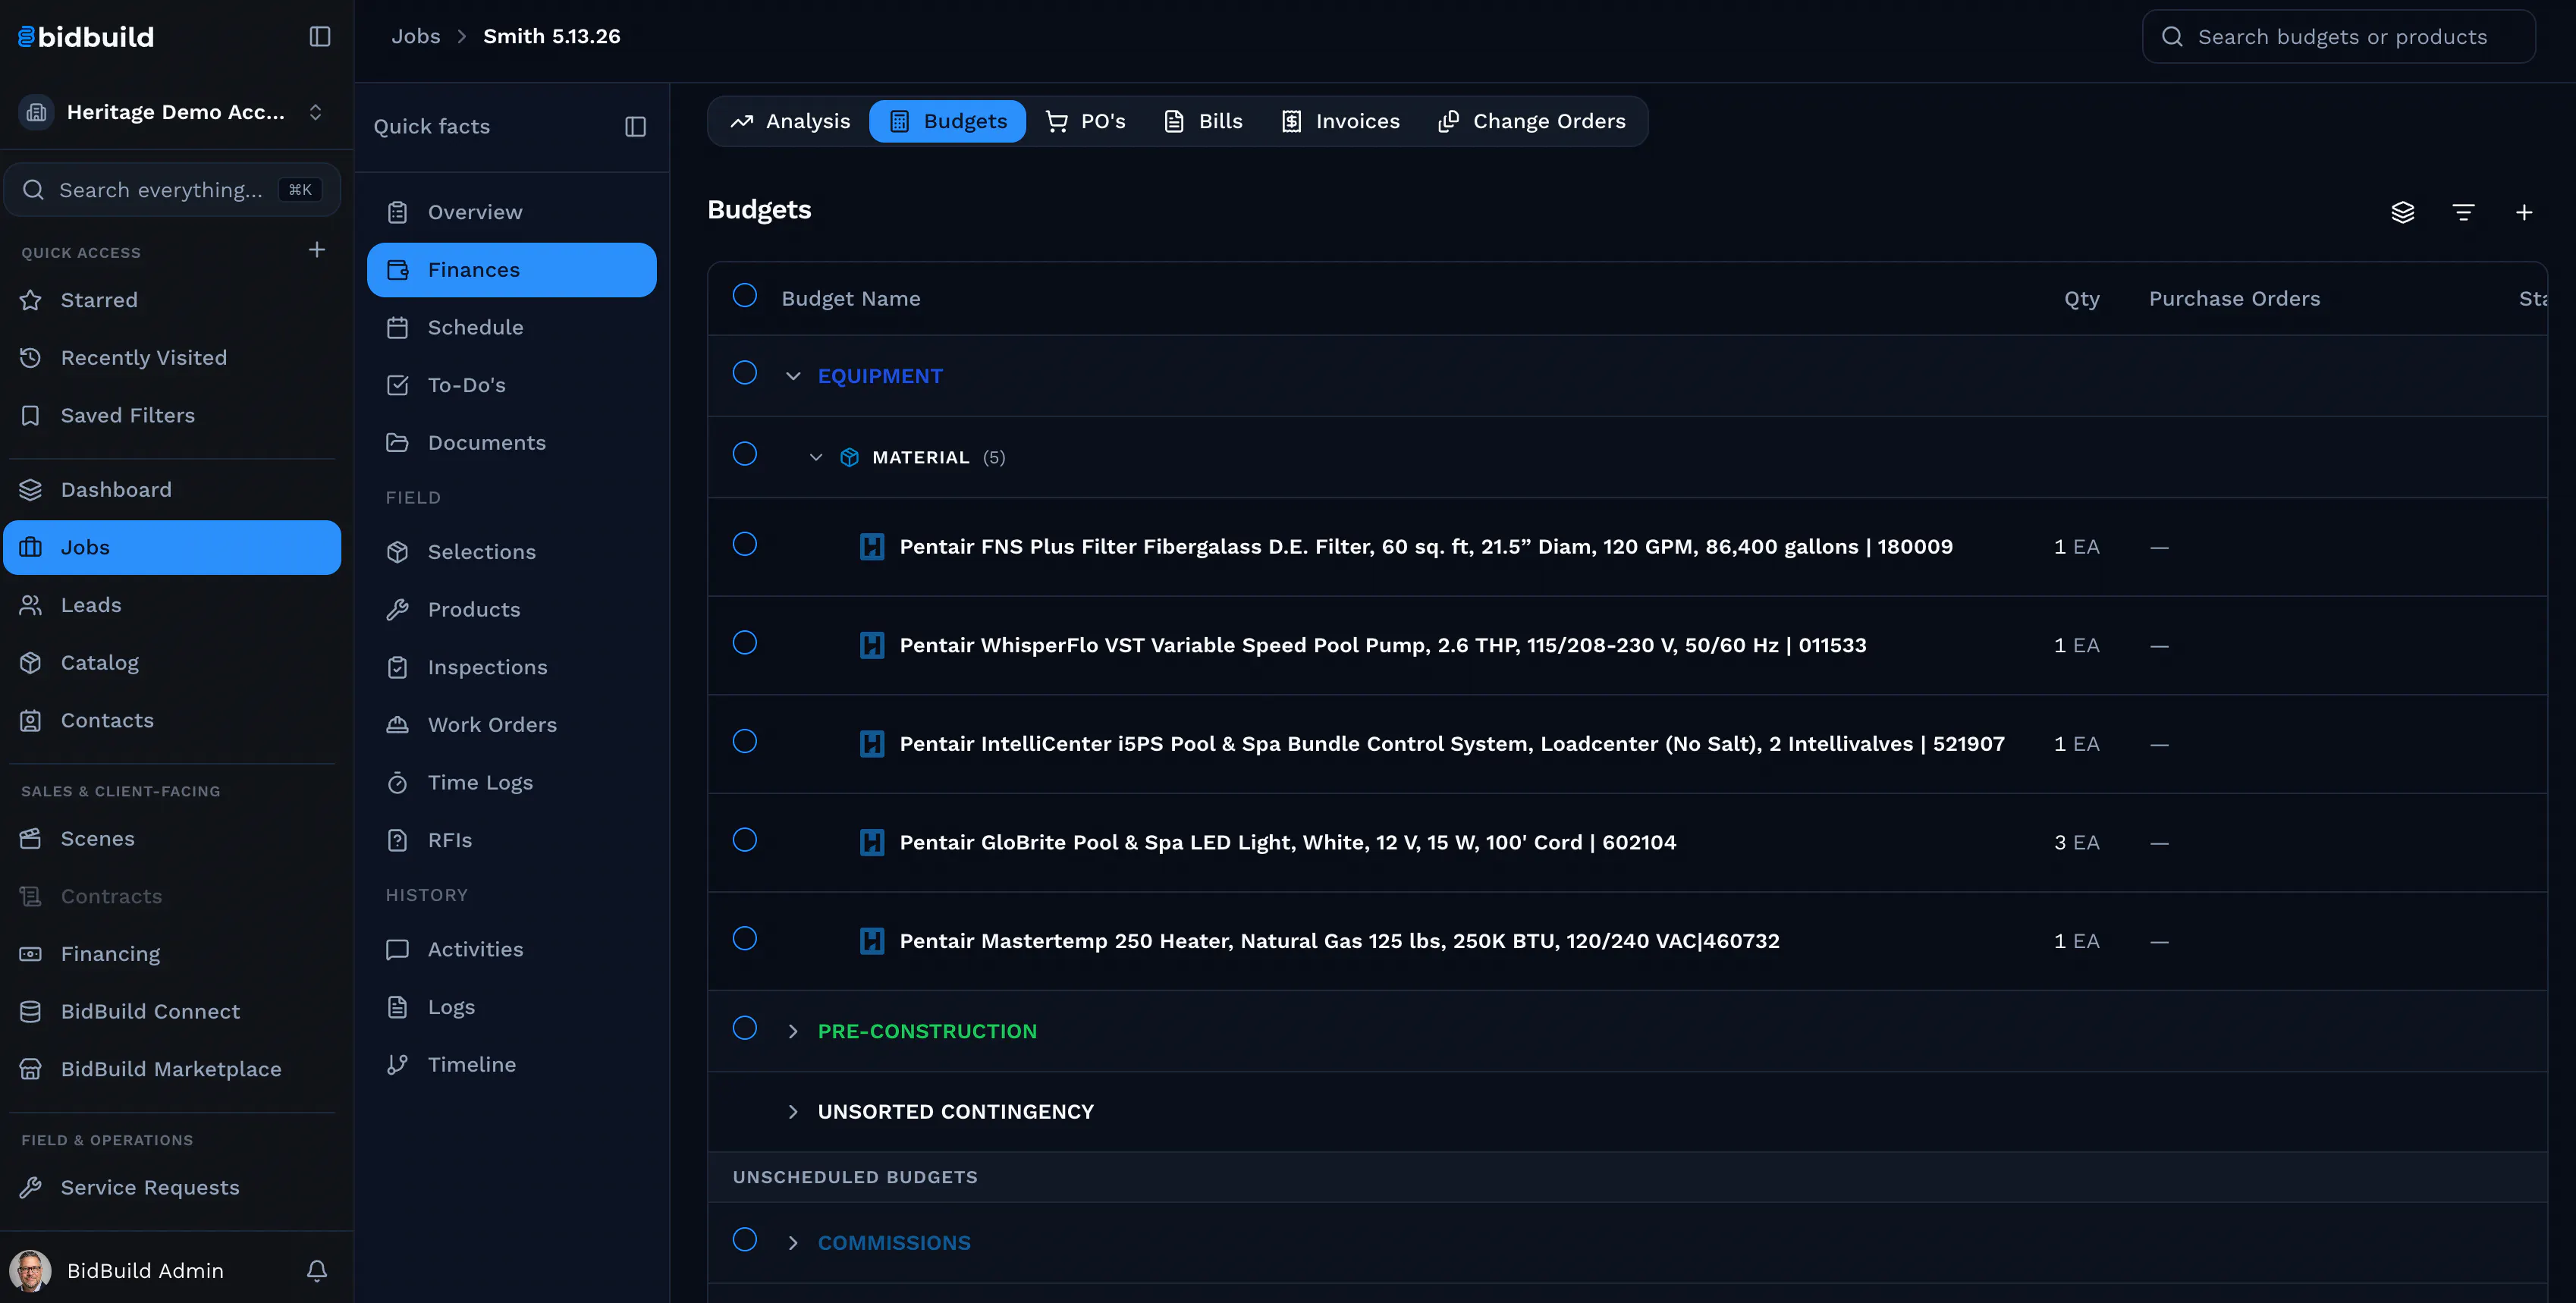Viewport: 2576px width, 1303px height.
Task: Switch to the Bills tab
Action: [1203, 122]
